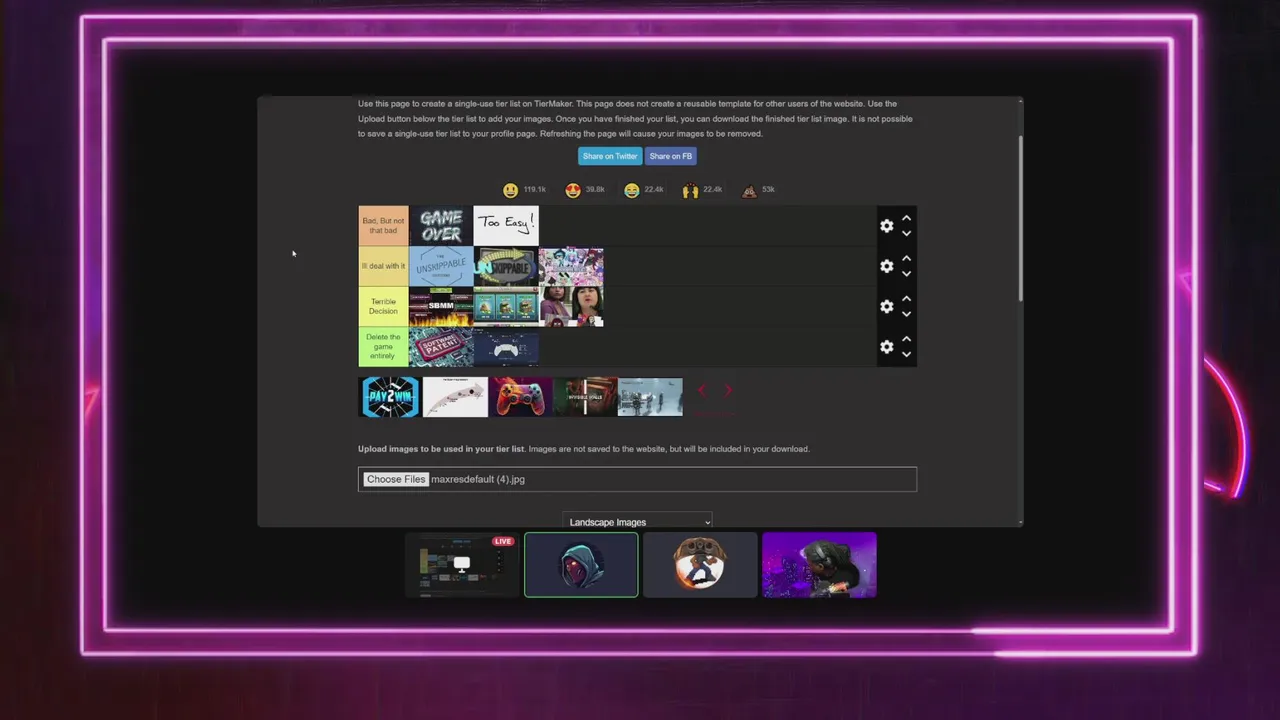Image resolution: width=1280 pixels, height=720 pixels.
Task: Move 'Ill deal with it' tier down
Action: click(x=906, y=274)
